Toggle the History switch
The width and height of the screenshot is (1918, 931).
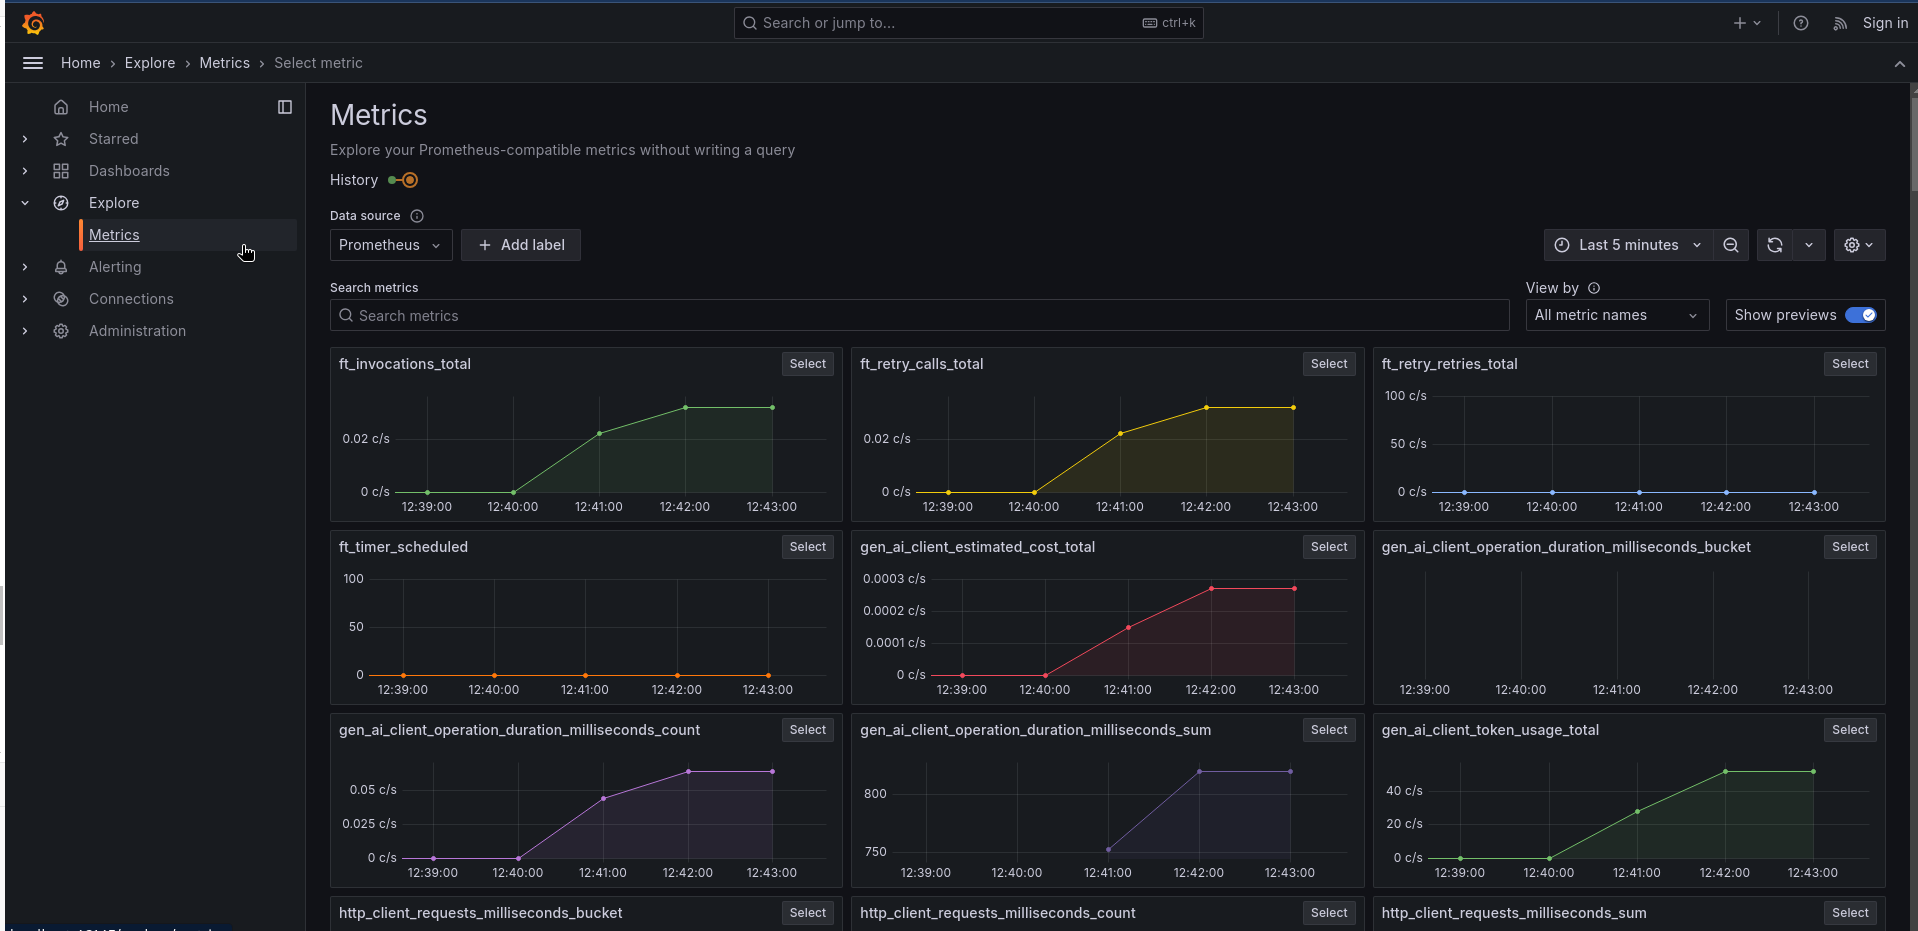tap(403, 180)
